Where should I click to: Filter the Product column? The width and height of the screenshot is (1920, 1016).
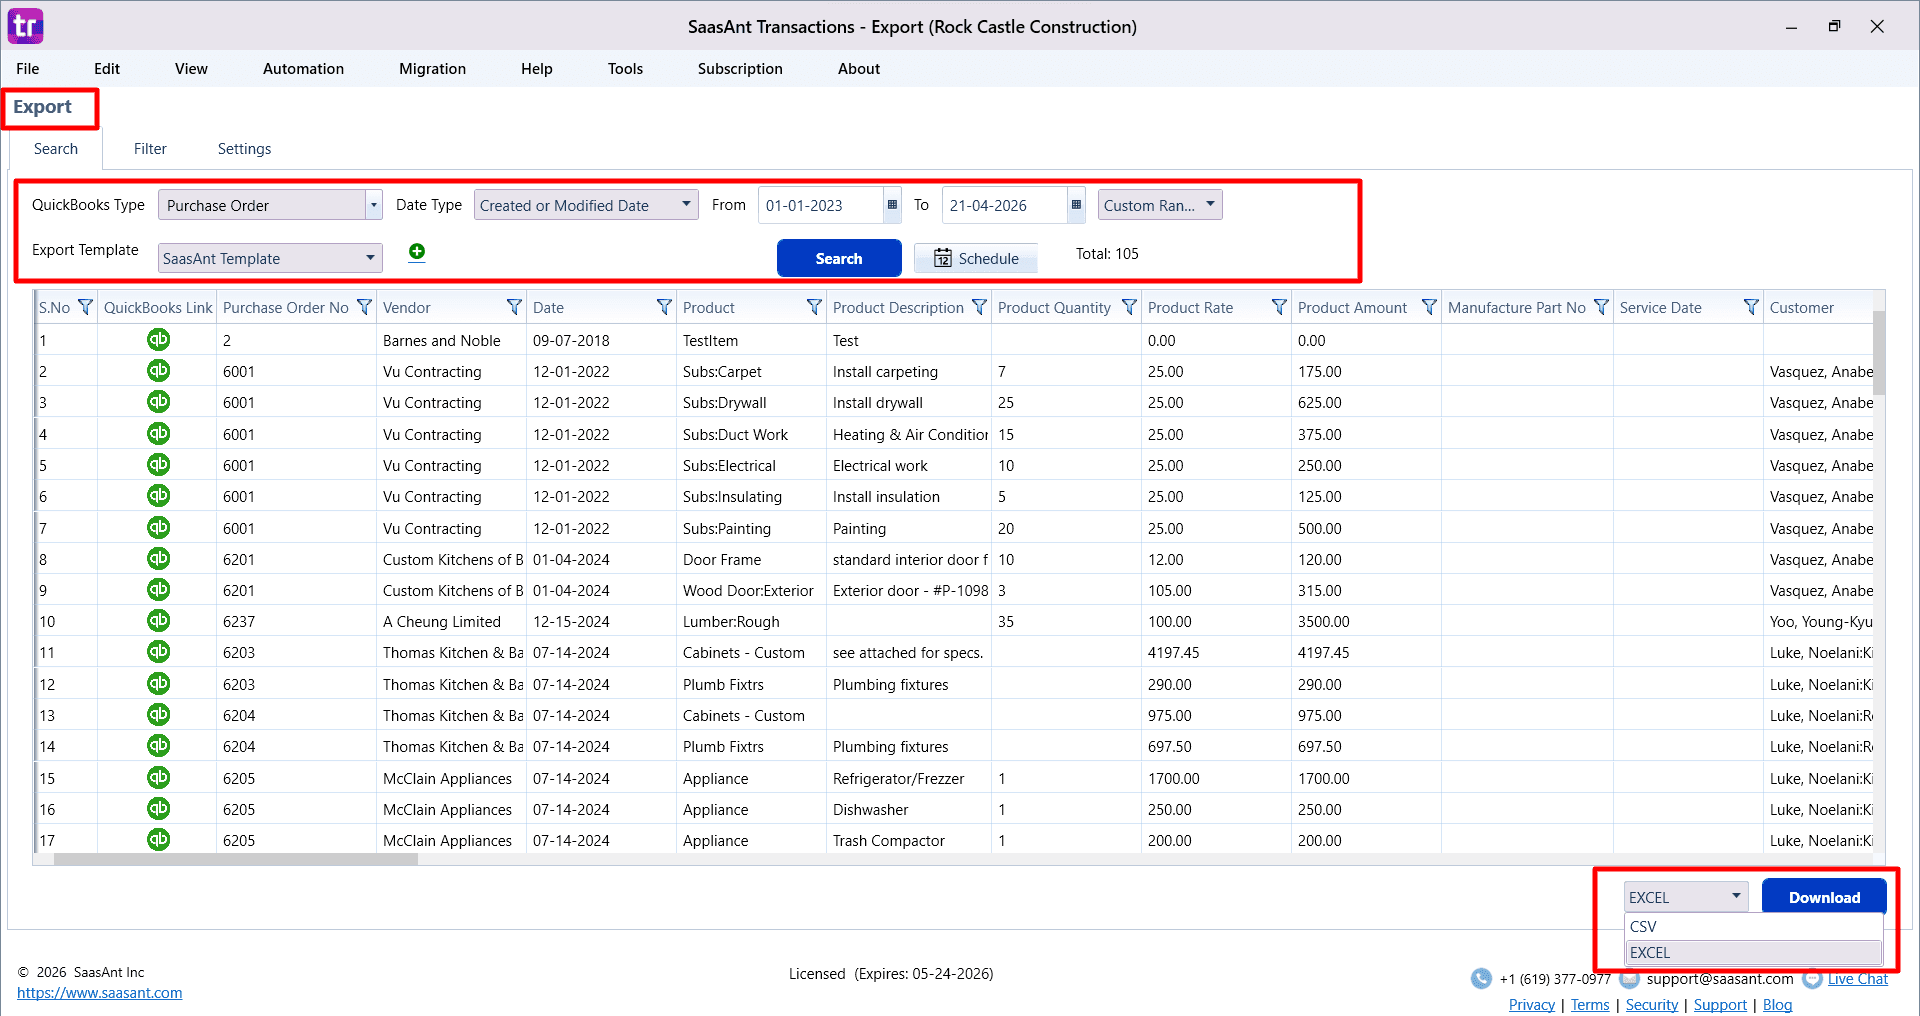coord(814,307)
